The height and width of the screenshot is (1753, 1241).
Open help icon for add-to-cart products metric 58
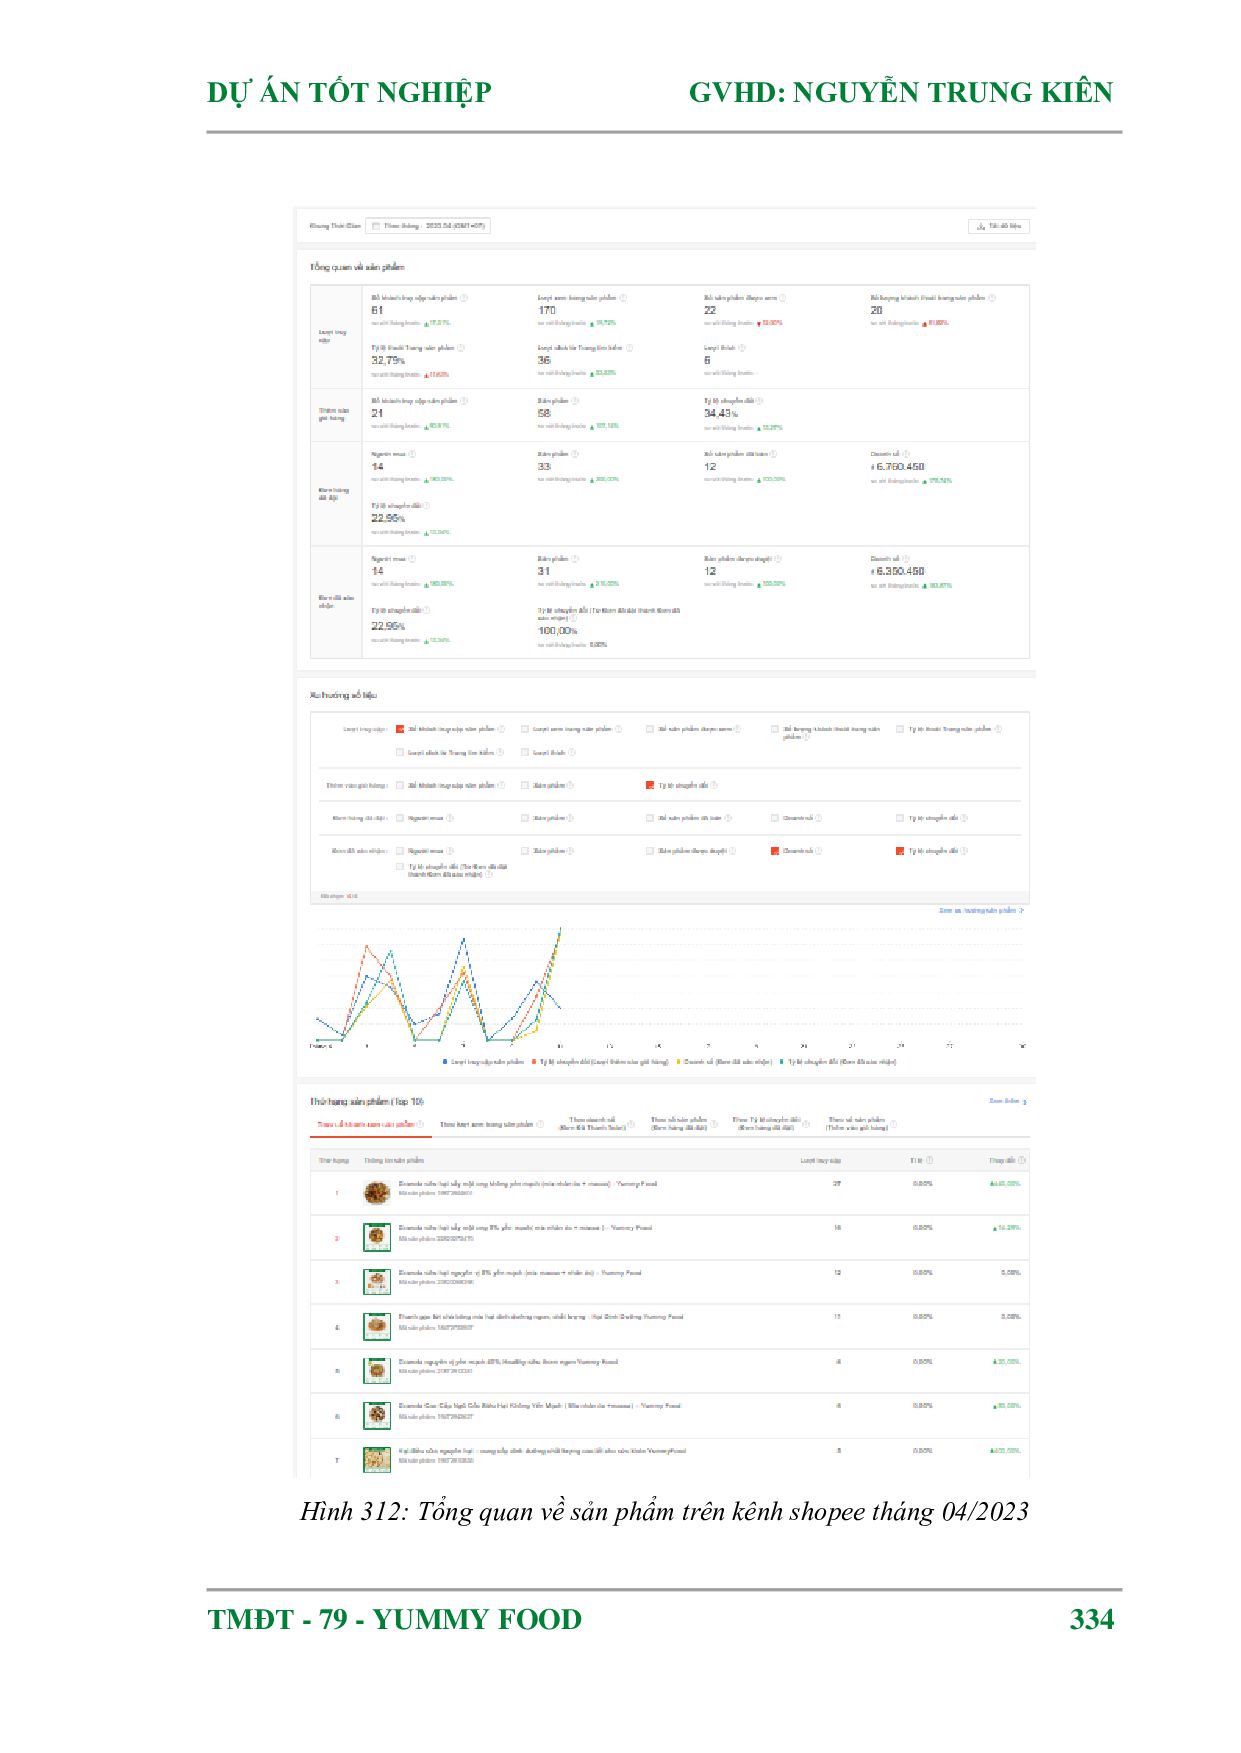coord(575,401)
